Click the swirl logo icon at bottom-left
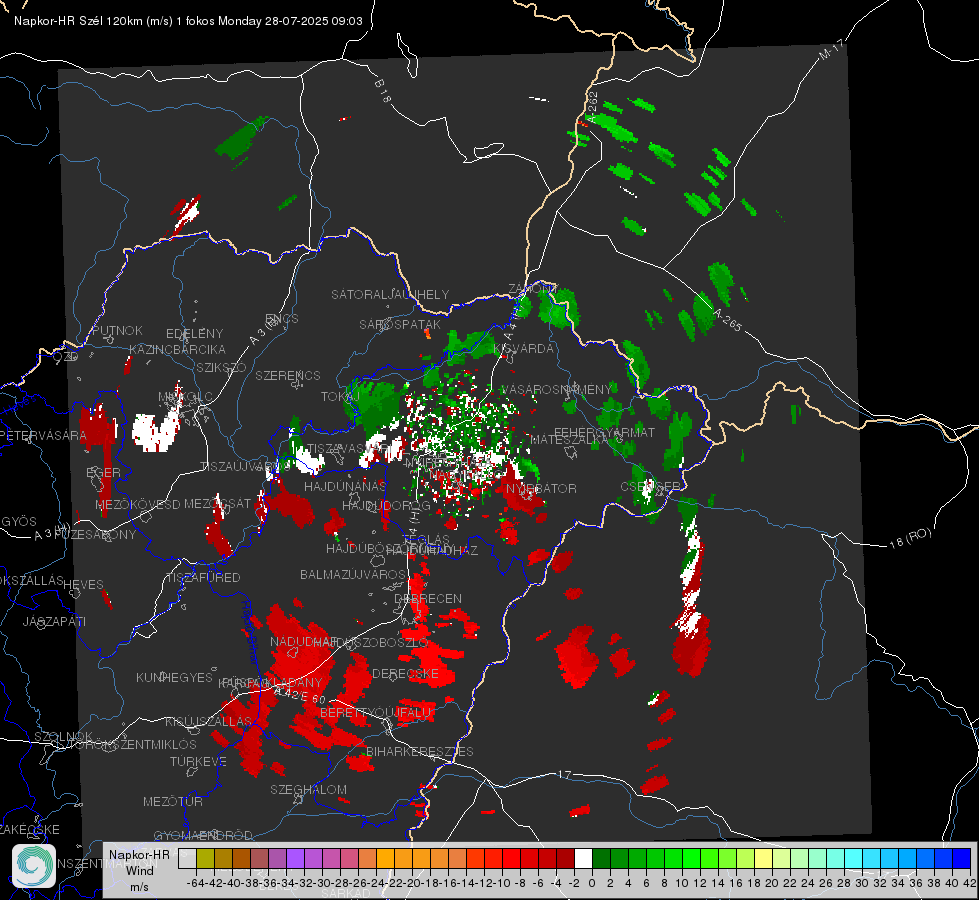 coord(34,866)
